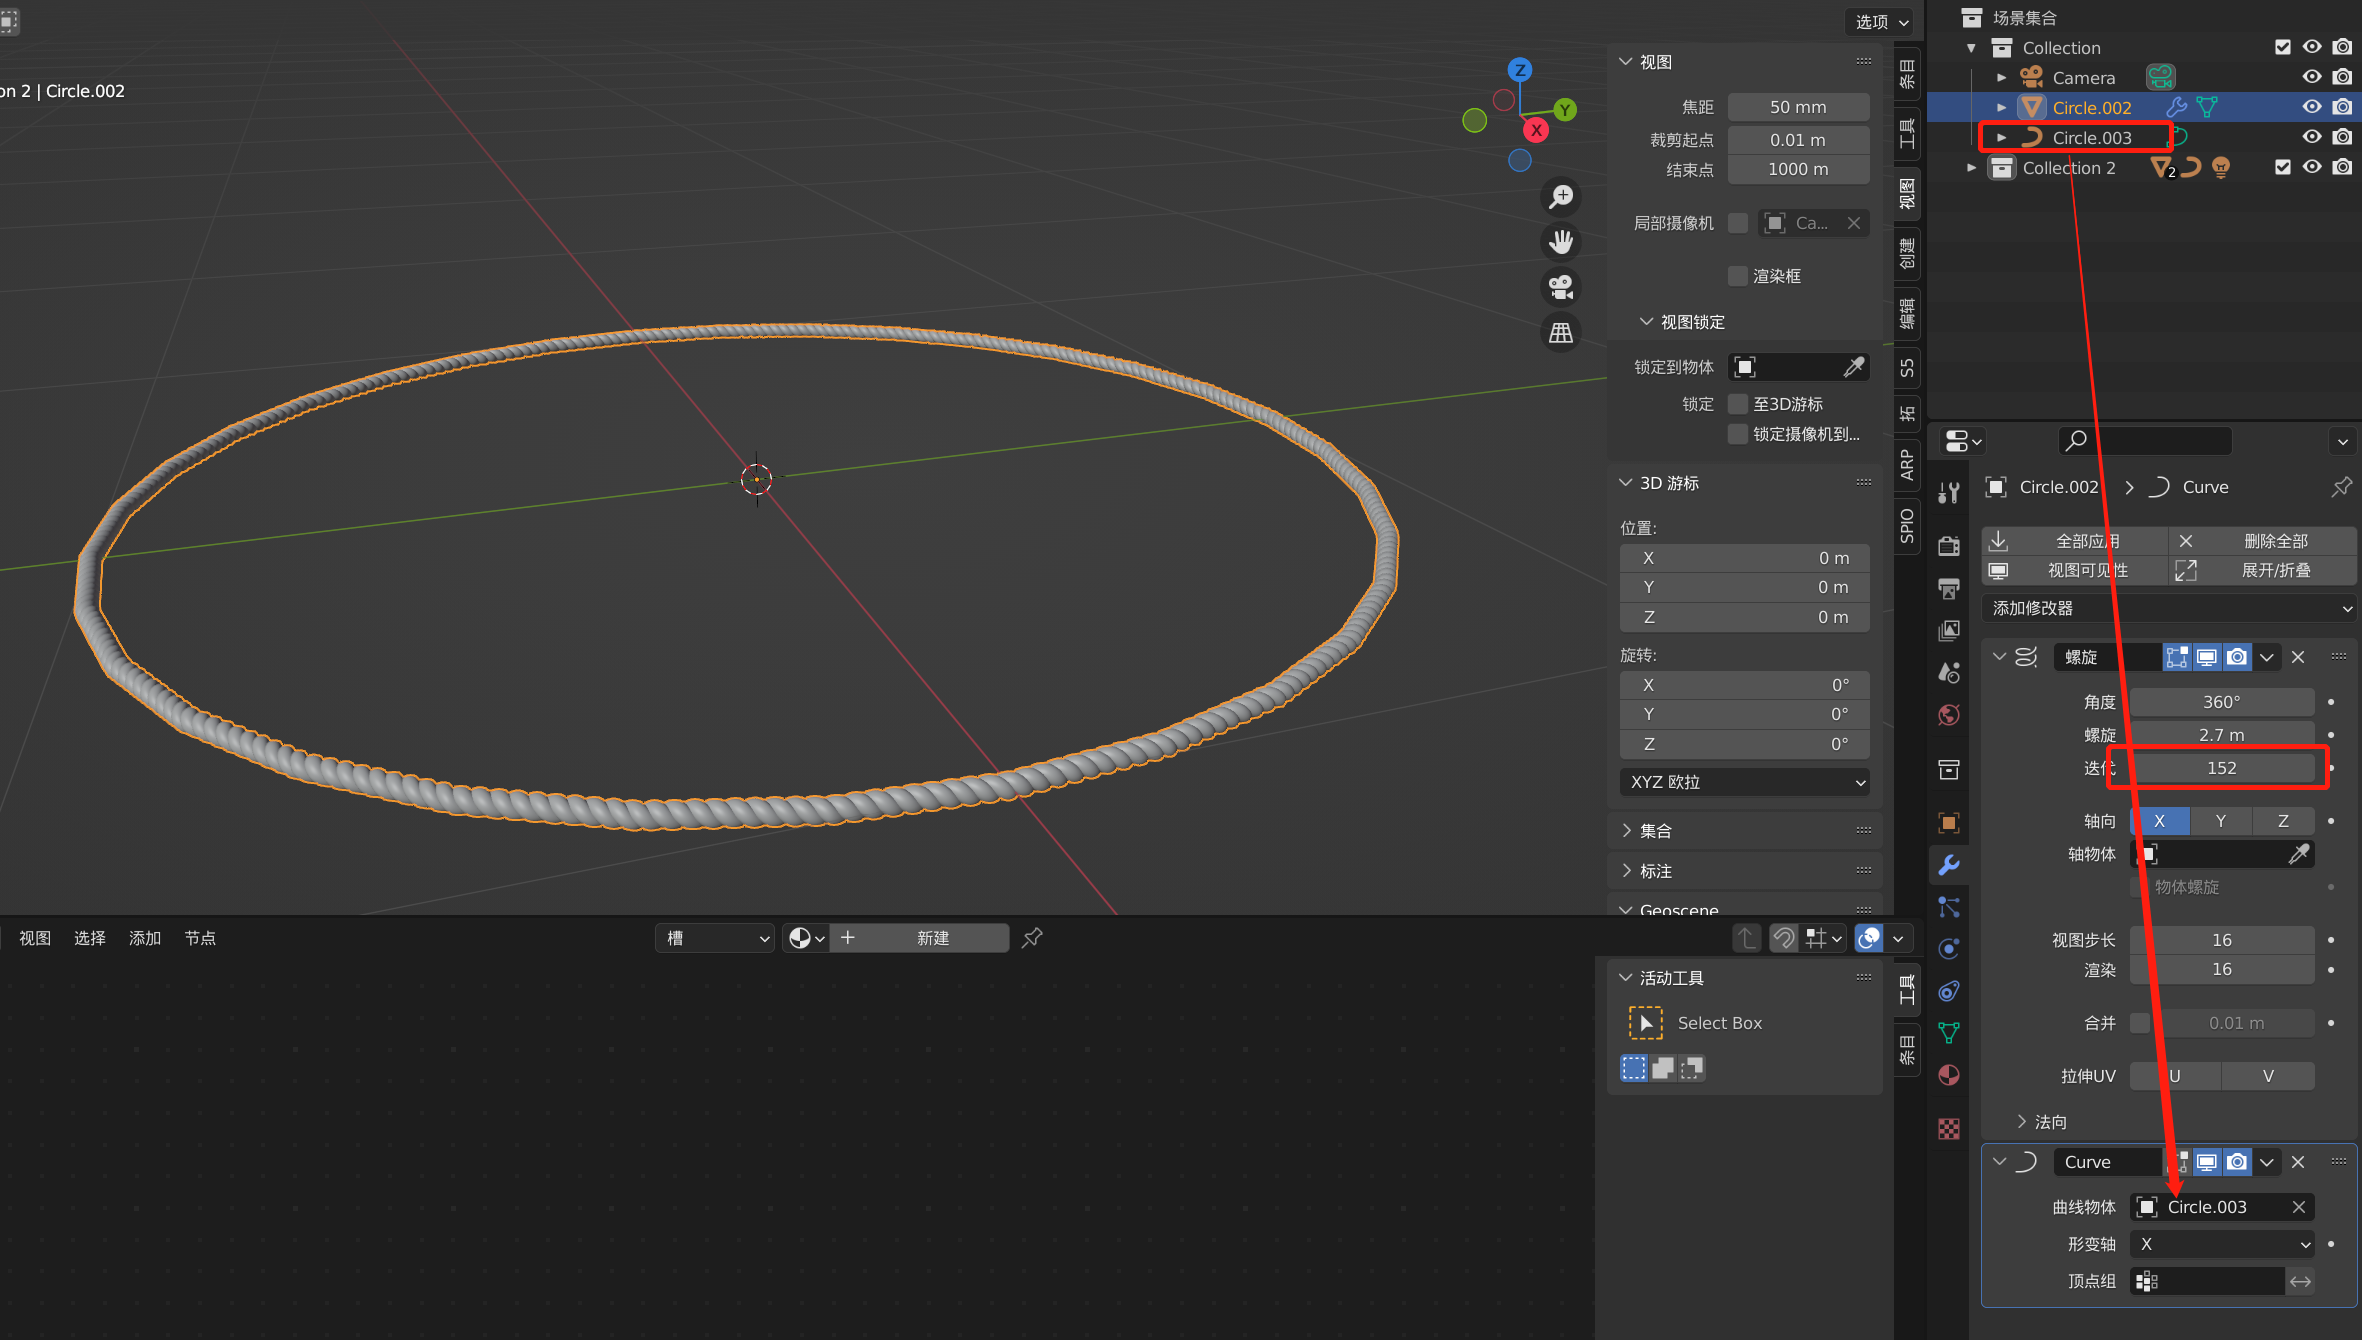Collapse the Collection tree item

(1970, 47)
